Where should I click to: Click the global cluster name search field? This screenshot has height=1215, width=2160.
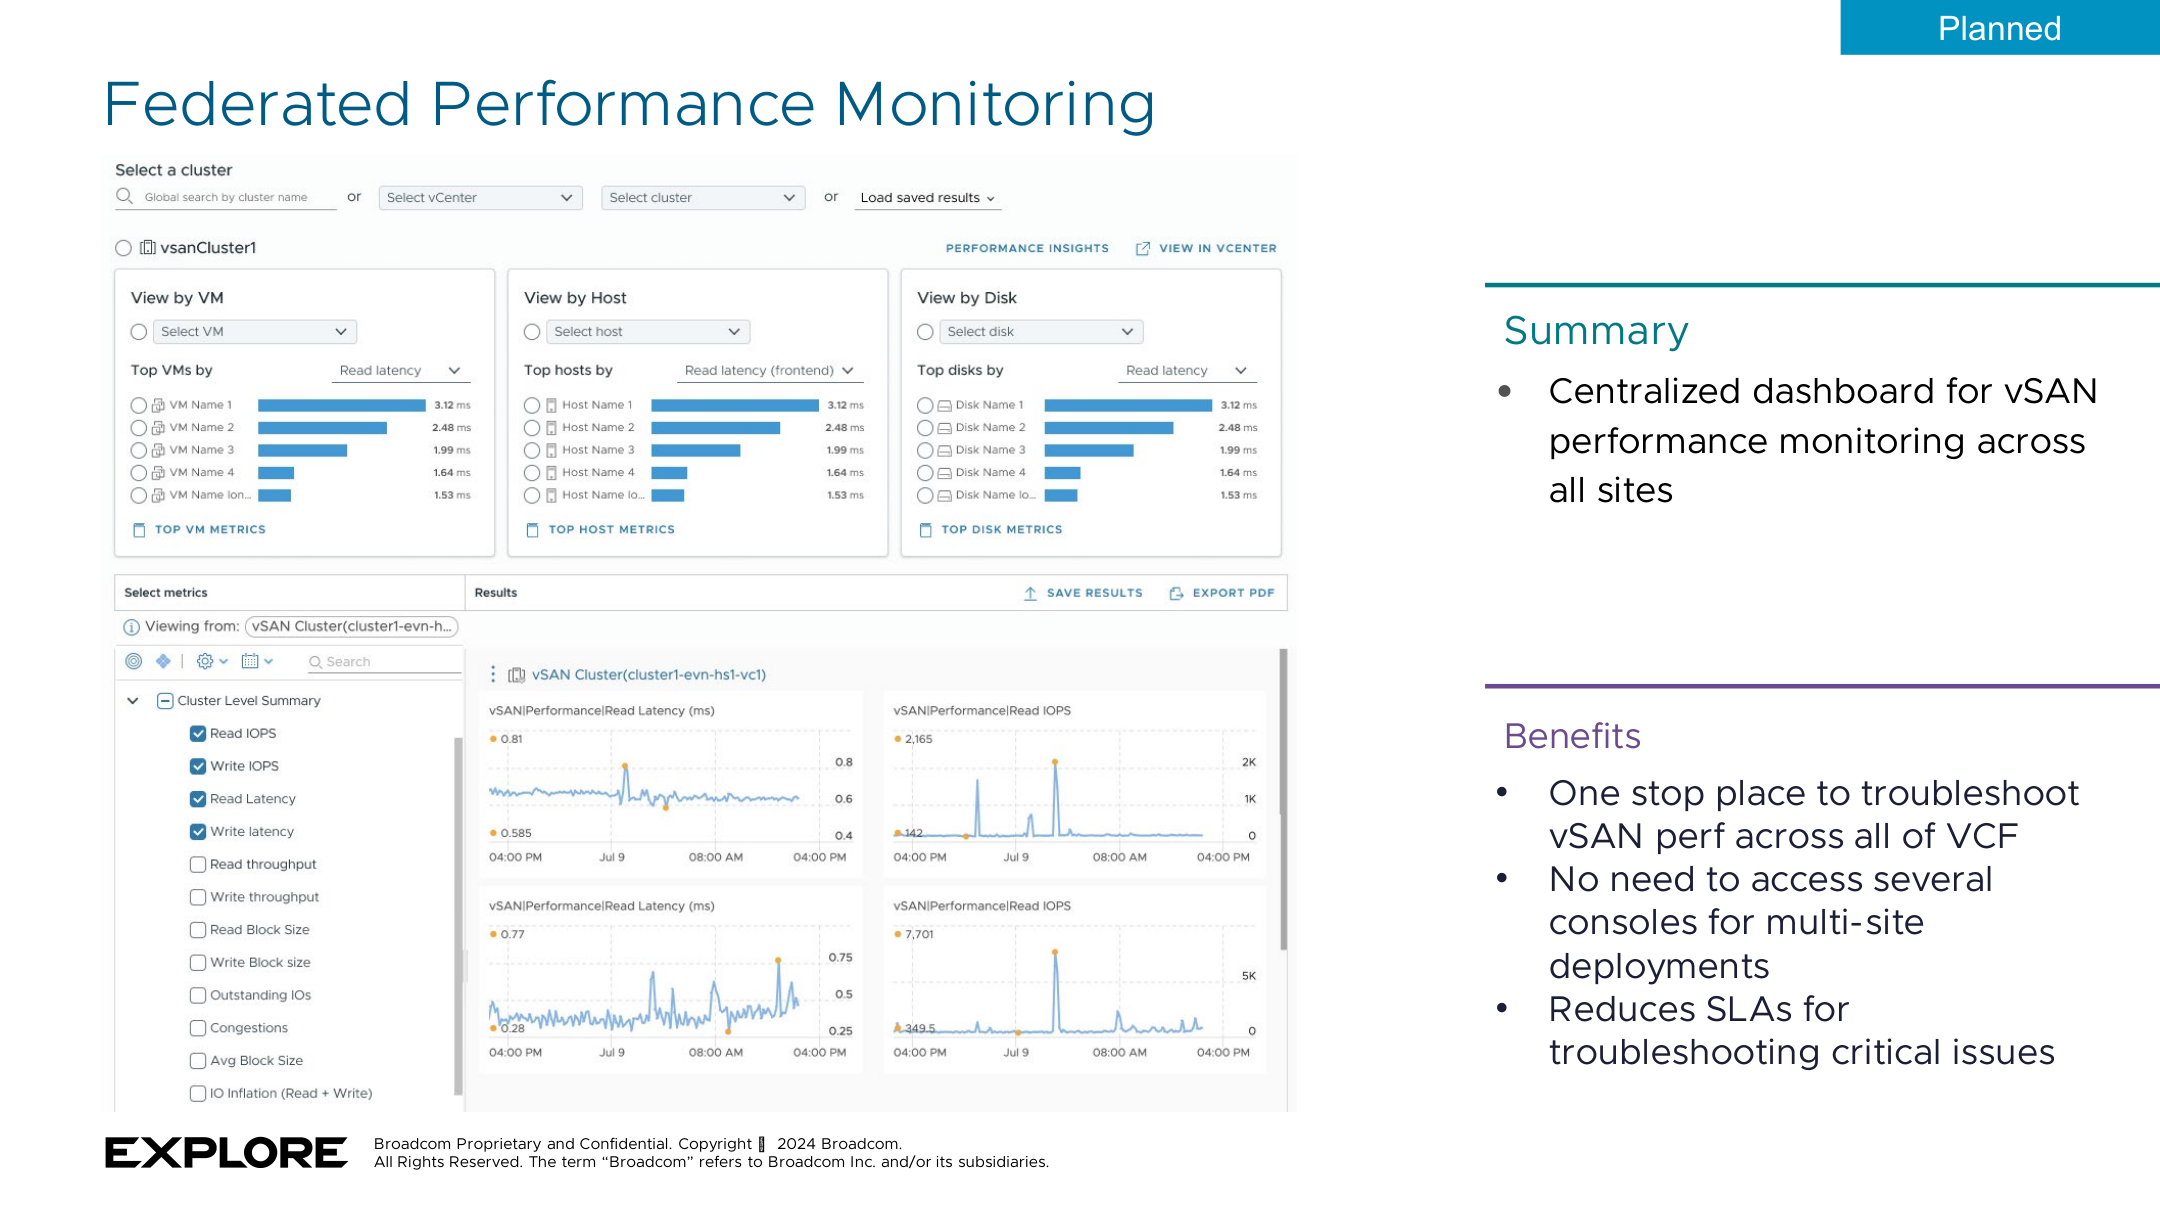(x=230, y=196)
